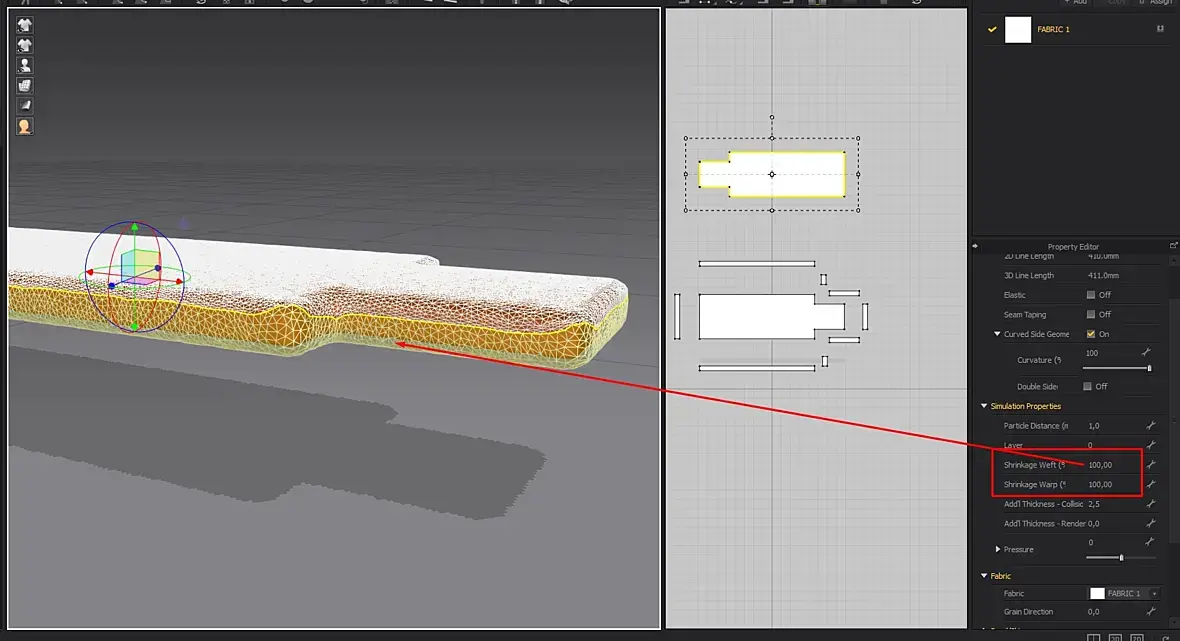Click the Particle Distance label
Viewport: 1180px width, 641px height.
[x=1036, y=426]
